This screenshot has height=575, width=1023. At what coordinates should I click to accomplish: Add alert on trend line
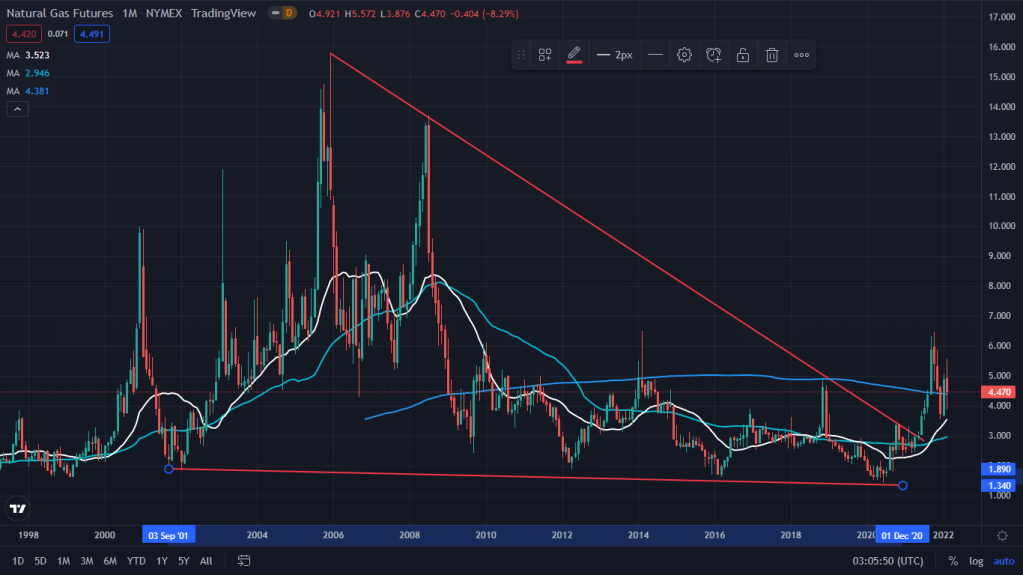(x=713, y=55)
